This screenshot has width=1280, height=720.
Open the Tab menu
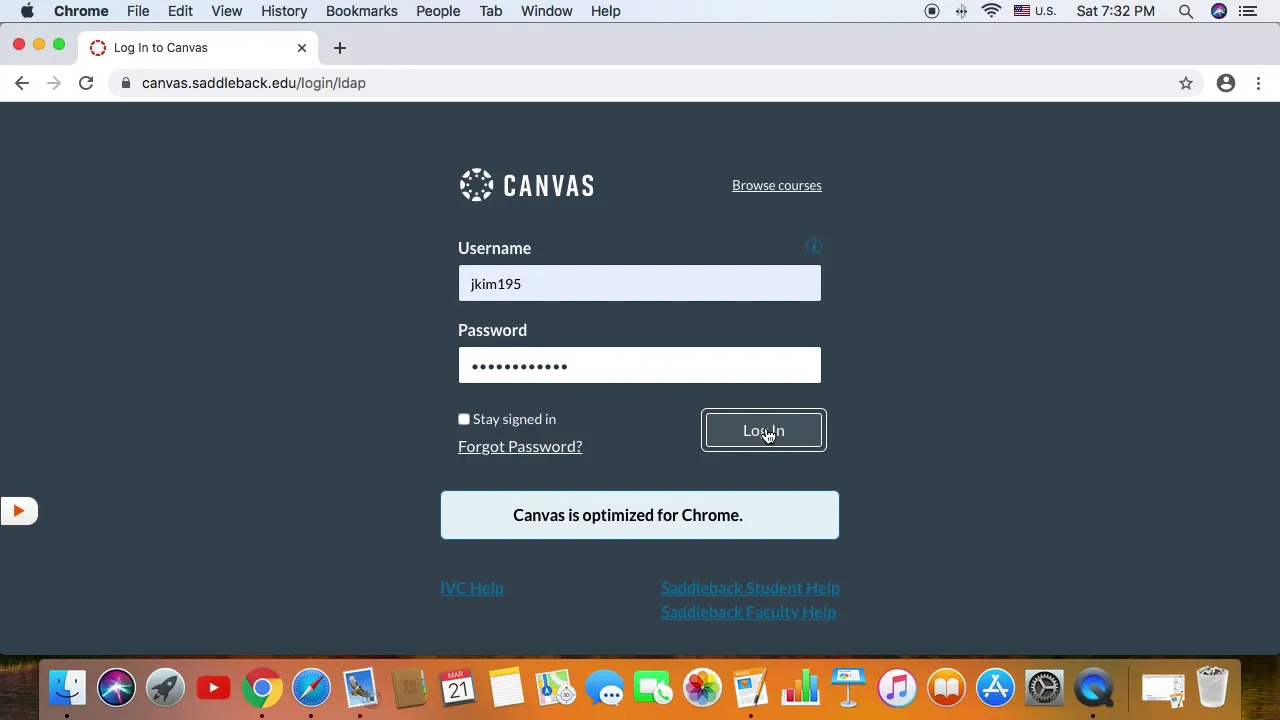(x=490, y=11)
